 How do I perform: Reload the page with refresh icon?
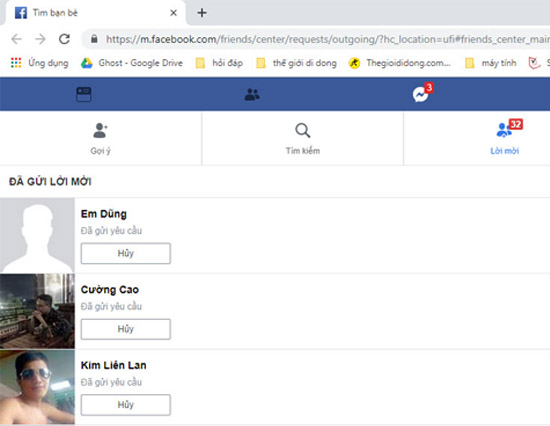point(64,39)
